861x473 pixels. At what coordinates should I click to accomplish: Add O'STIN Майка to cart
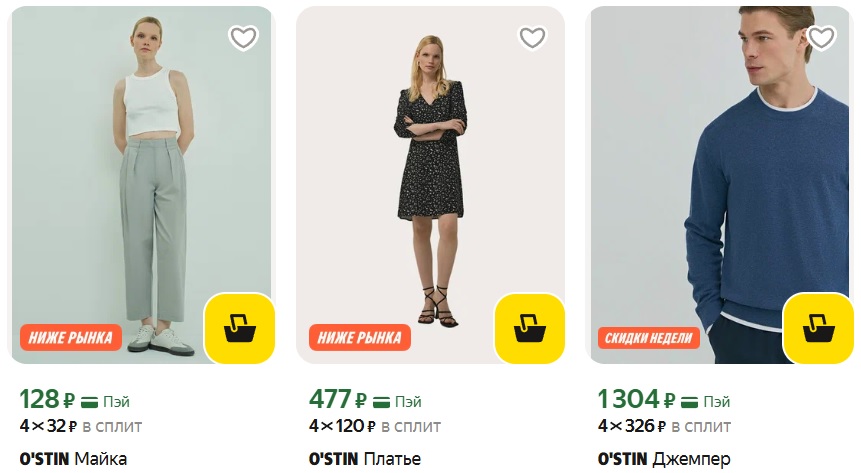[240, 328]
